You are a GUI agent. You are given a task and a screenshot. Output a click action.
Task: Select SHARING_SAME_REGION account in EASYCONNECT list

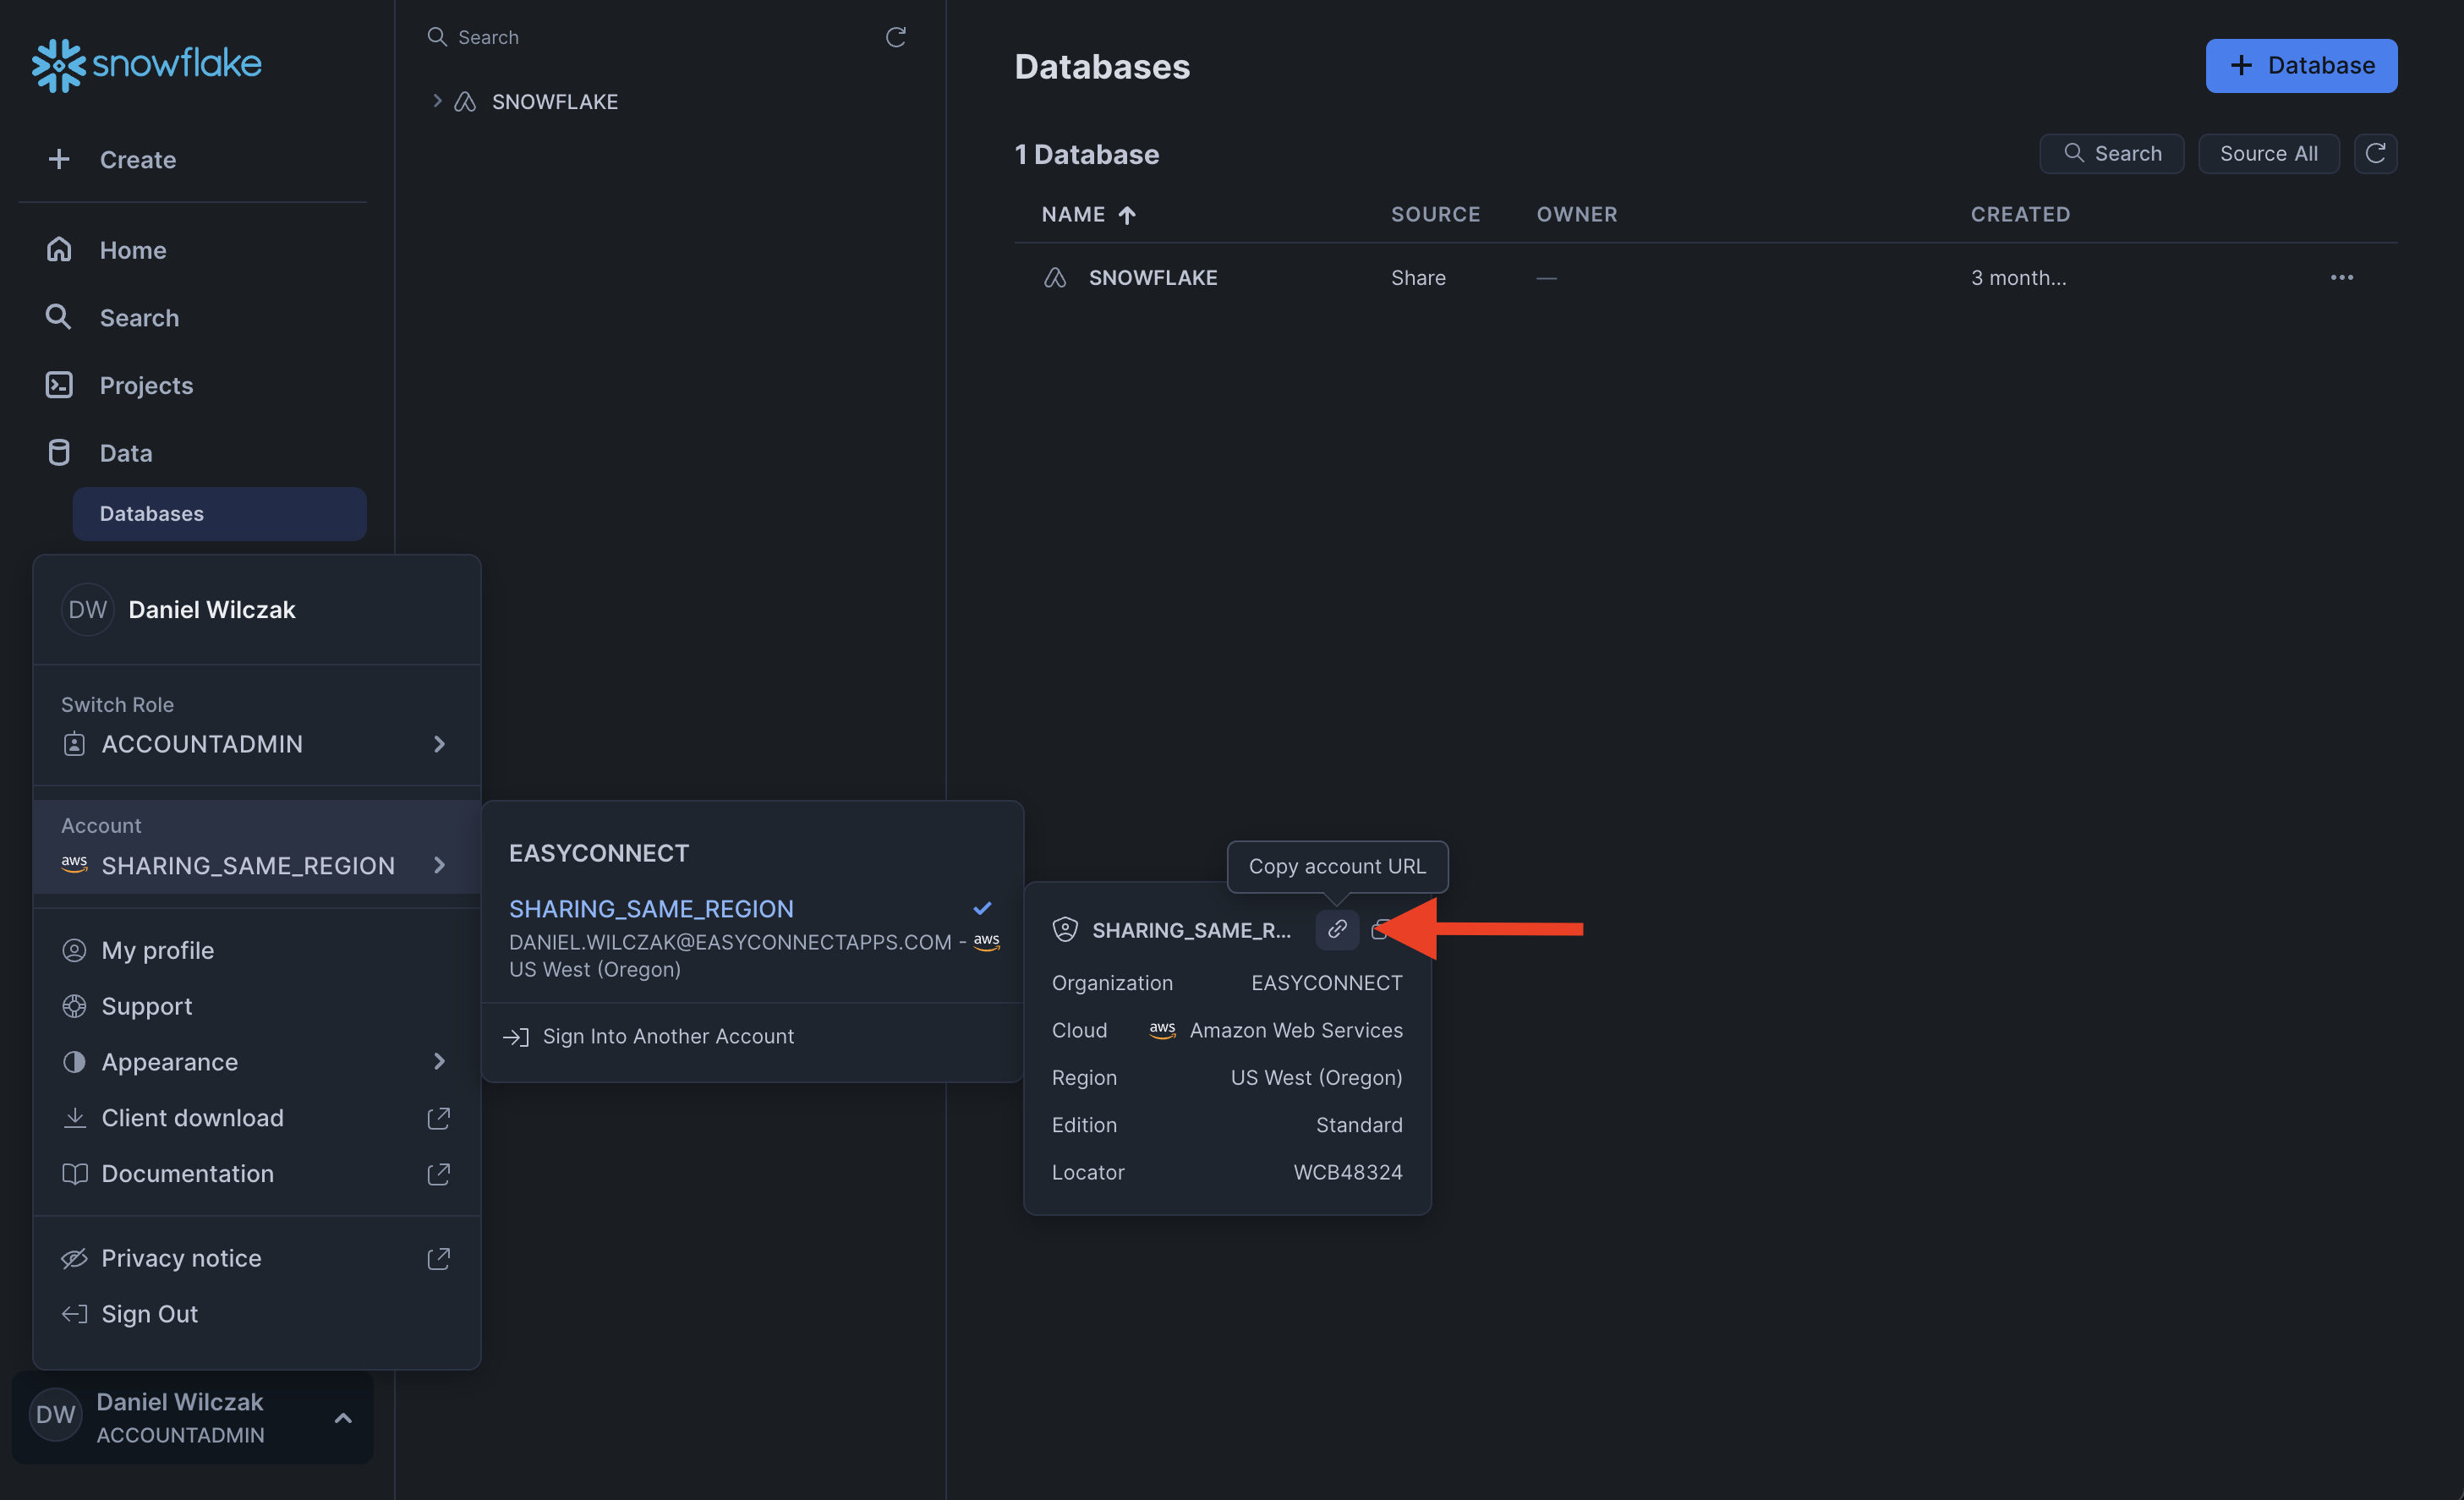[x=752, y=938]
